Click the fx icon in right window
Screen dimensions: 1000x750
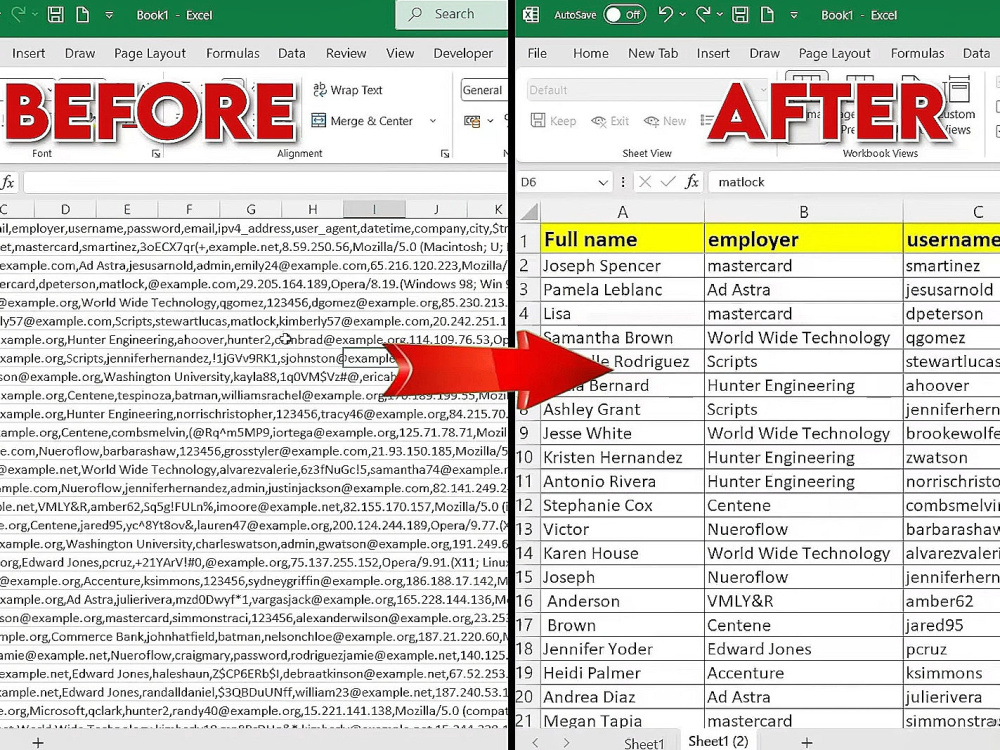(x=692, y=182)
